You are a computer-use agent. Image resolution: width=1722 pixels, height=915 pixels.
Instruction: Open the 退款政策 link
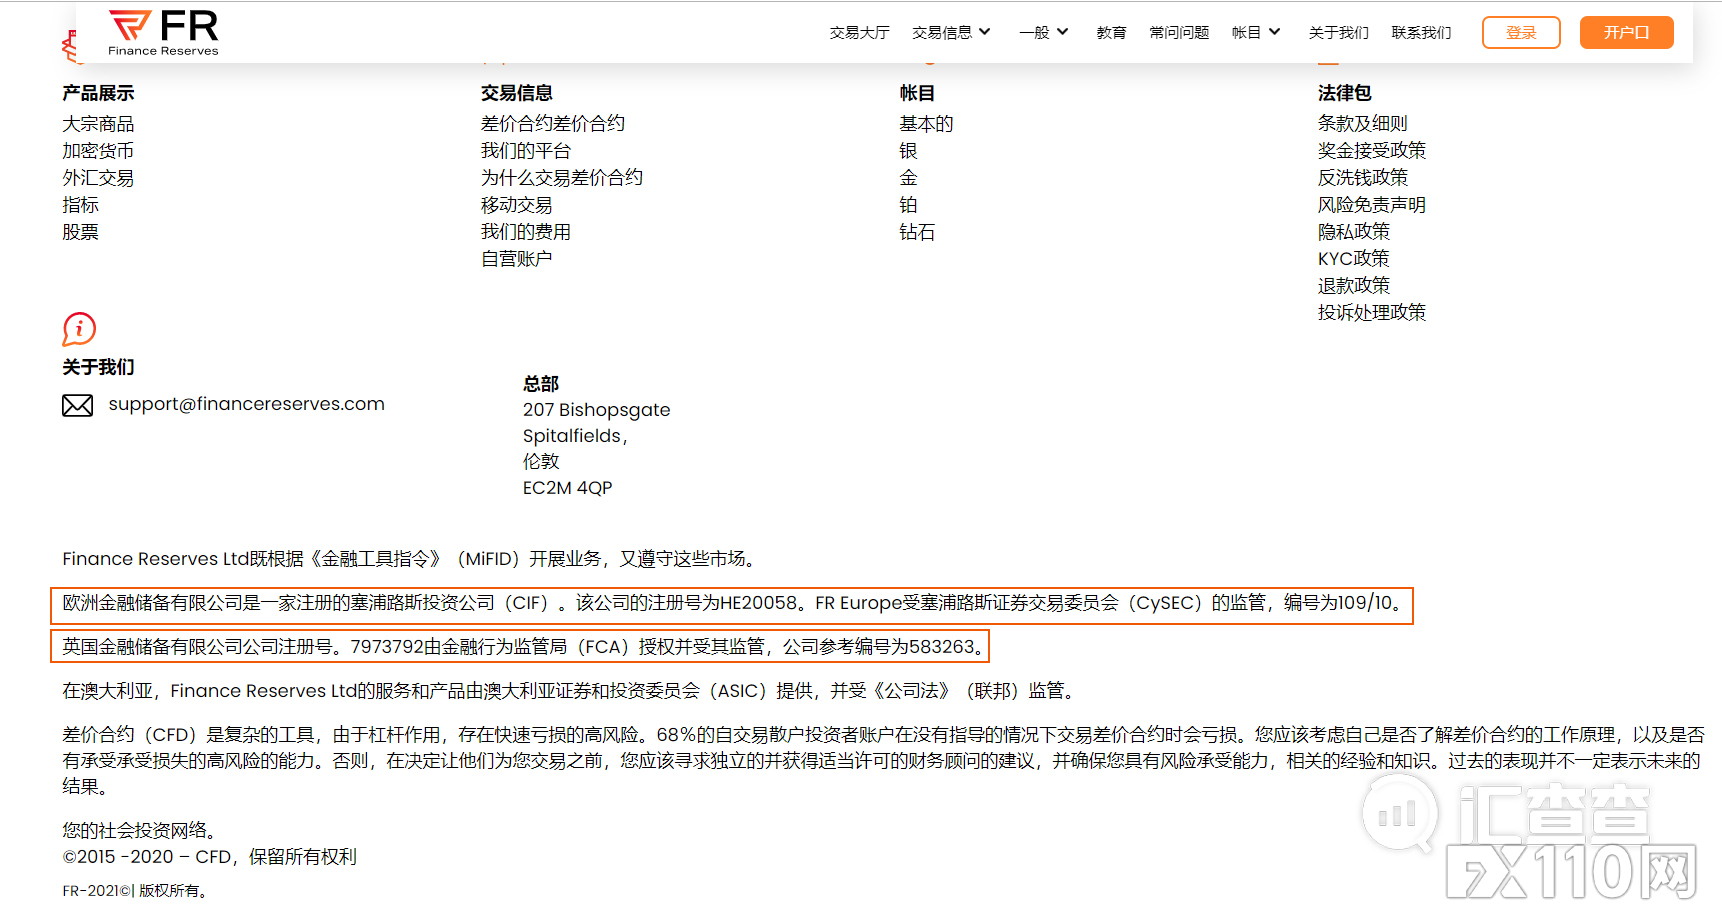point(1353,286)
